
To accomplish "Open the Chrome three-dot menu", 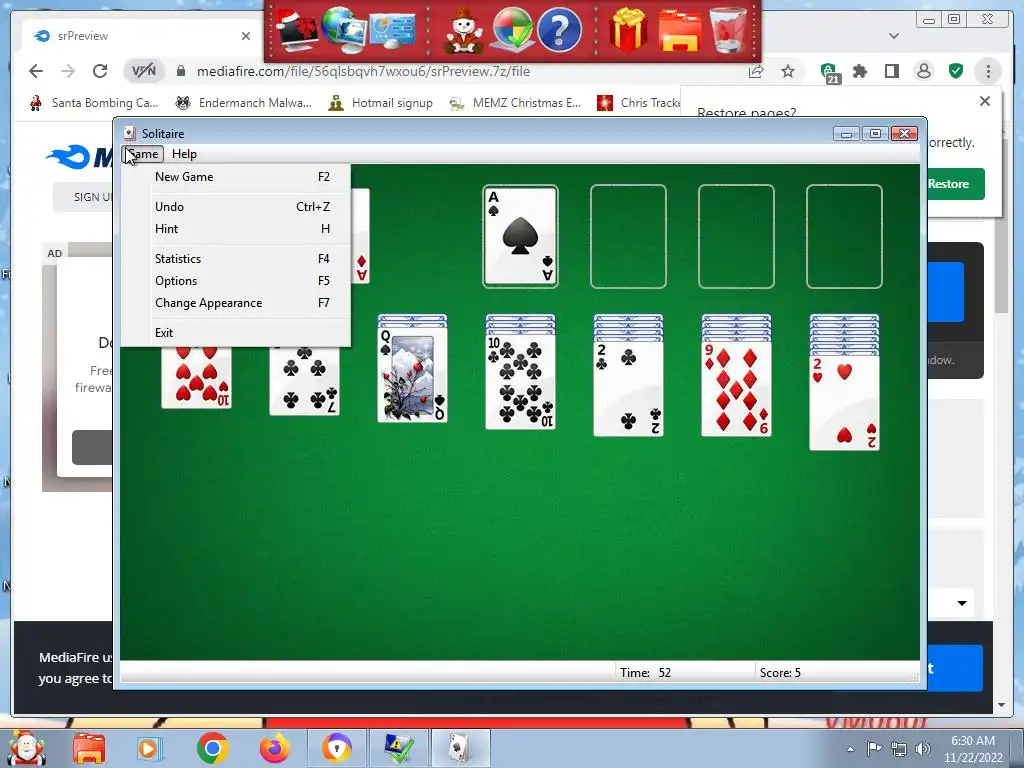I will 988,71.
